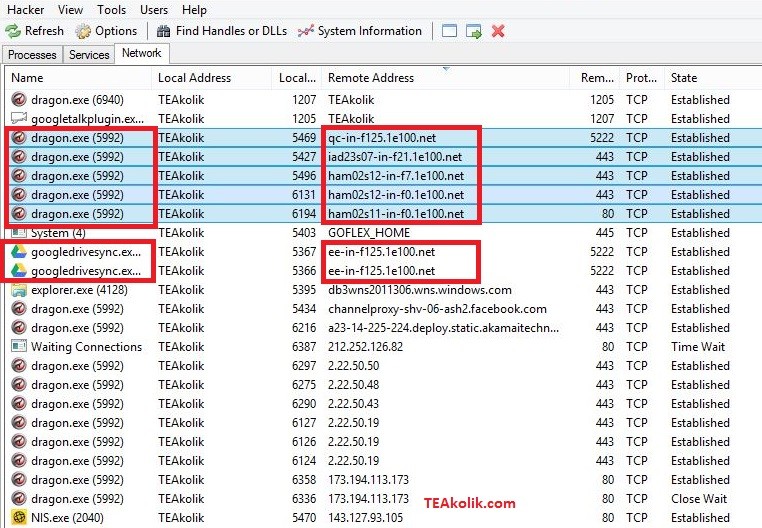Select db3wns2011306.wns.windows.com remote address

420,290
